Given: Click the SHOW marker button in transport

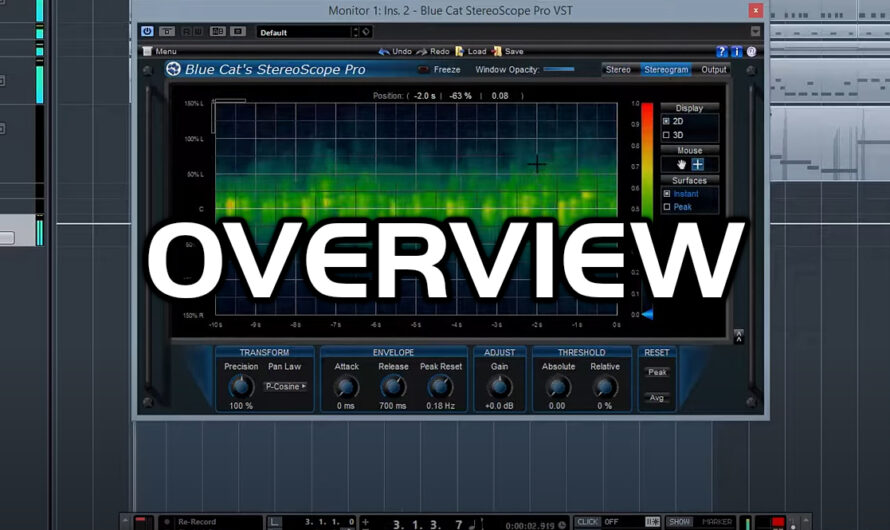Looking at the screenshot, I should 679,522.
